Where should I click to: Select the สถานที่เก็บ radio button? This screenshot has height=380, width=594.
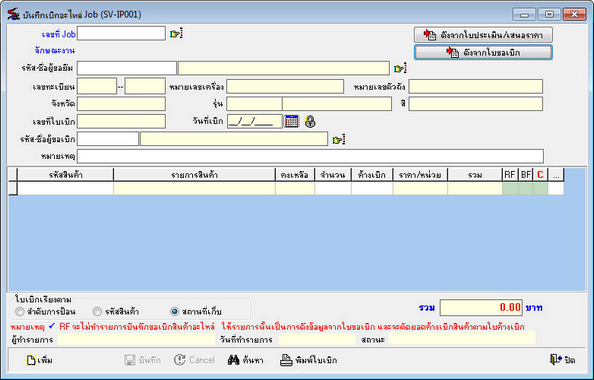pyautogui.click(x=174, y=312)
